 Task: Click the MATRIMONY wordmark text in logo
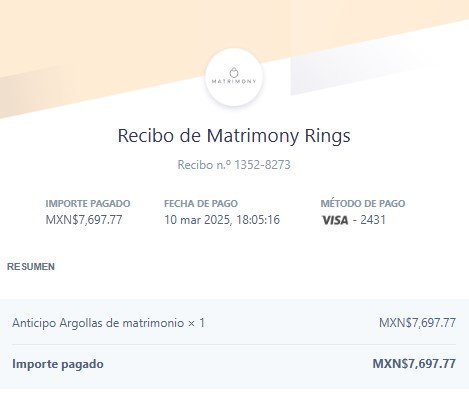coord(234,81)
